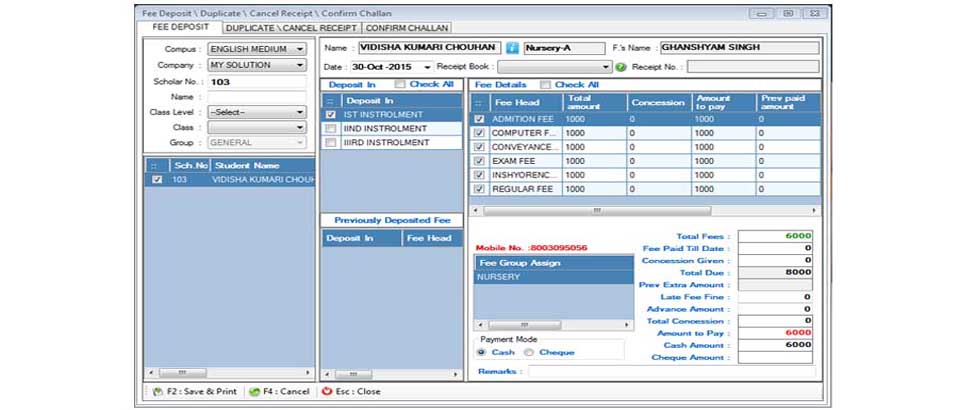Screen dimensions: 958x410
Task: Check the IIIRD INSTROLMENT checkbox
Action: pyautogui.click(x=331, y=143)
